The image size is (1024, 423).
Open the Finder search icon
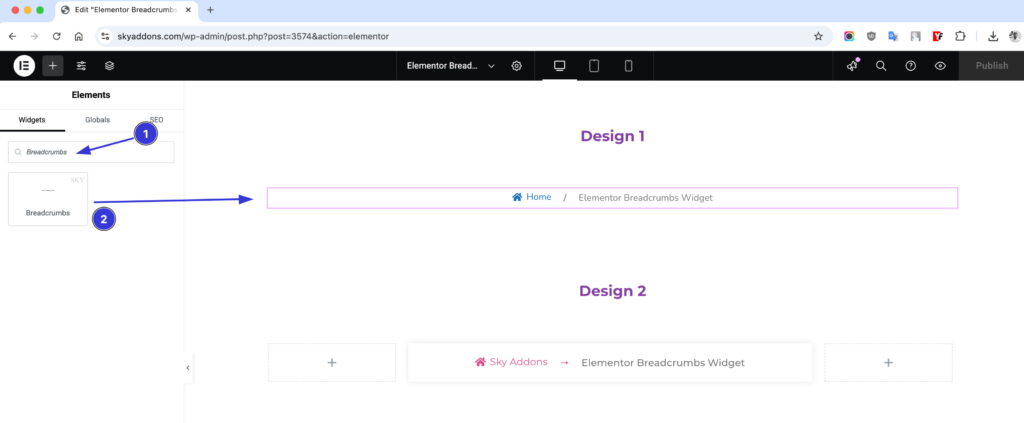point(881,66)
